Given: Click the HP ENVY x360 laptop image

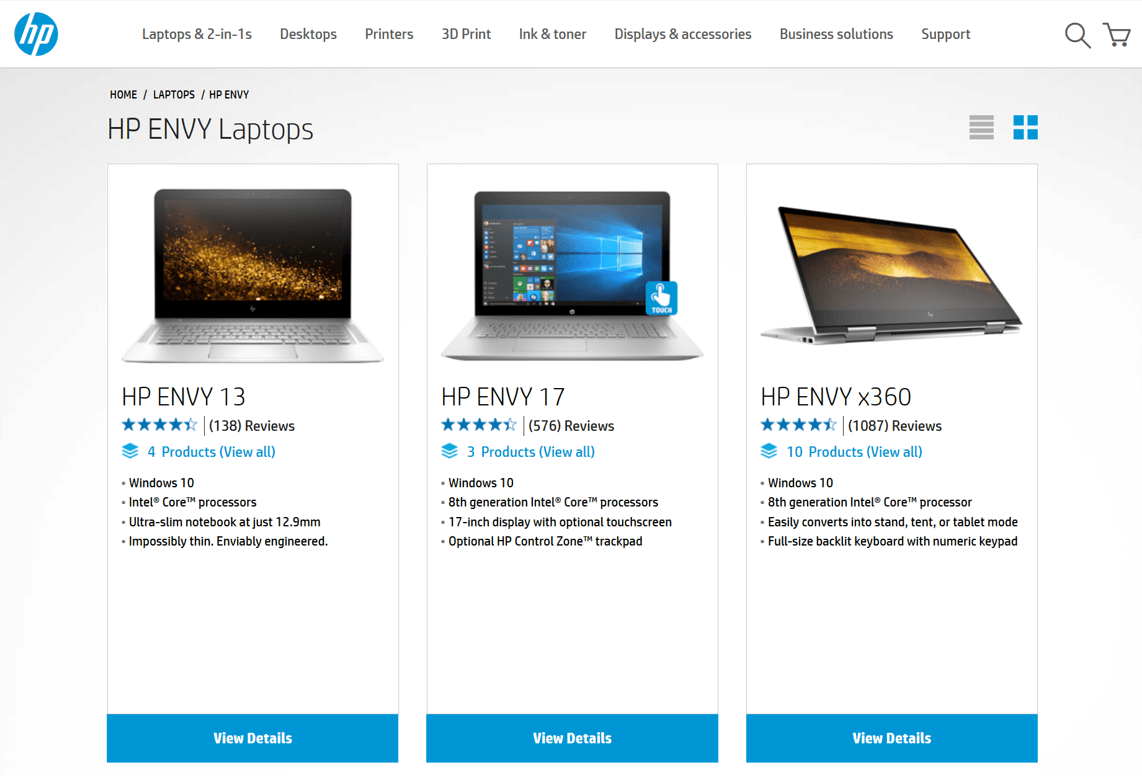Looking at the screenshot, I should pos(891,274).
